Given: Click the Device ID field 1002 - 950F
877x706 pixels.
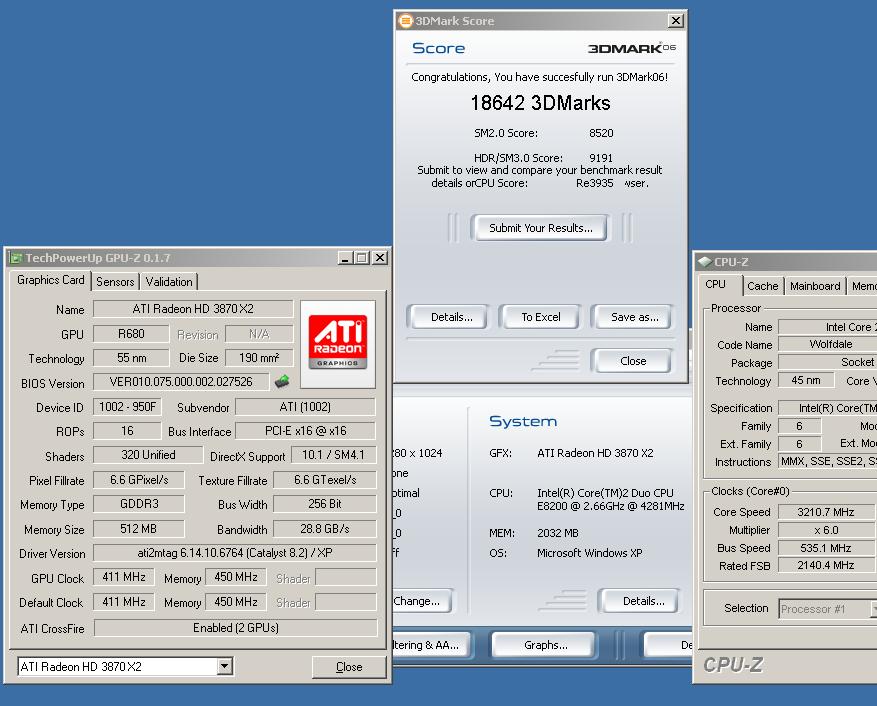Looking at the screenshot, I should pyautogui.click(x=127, y=407).
